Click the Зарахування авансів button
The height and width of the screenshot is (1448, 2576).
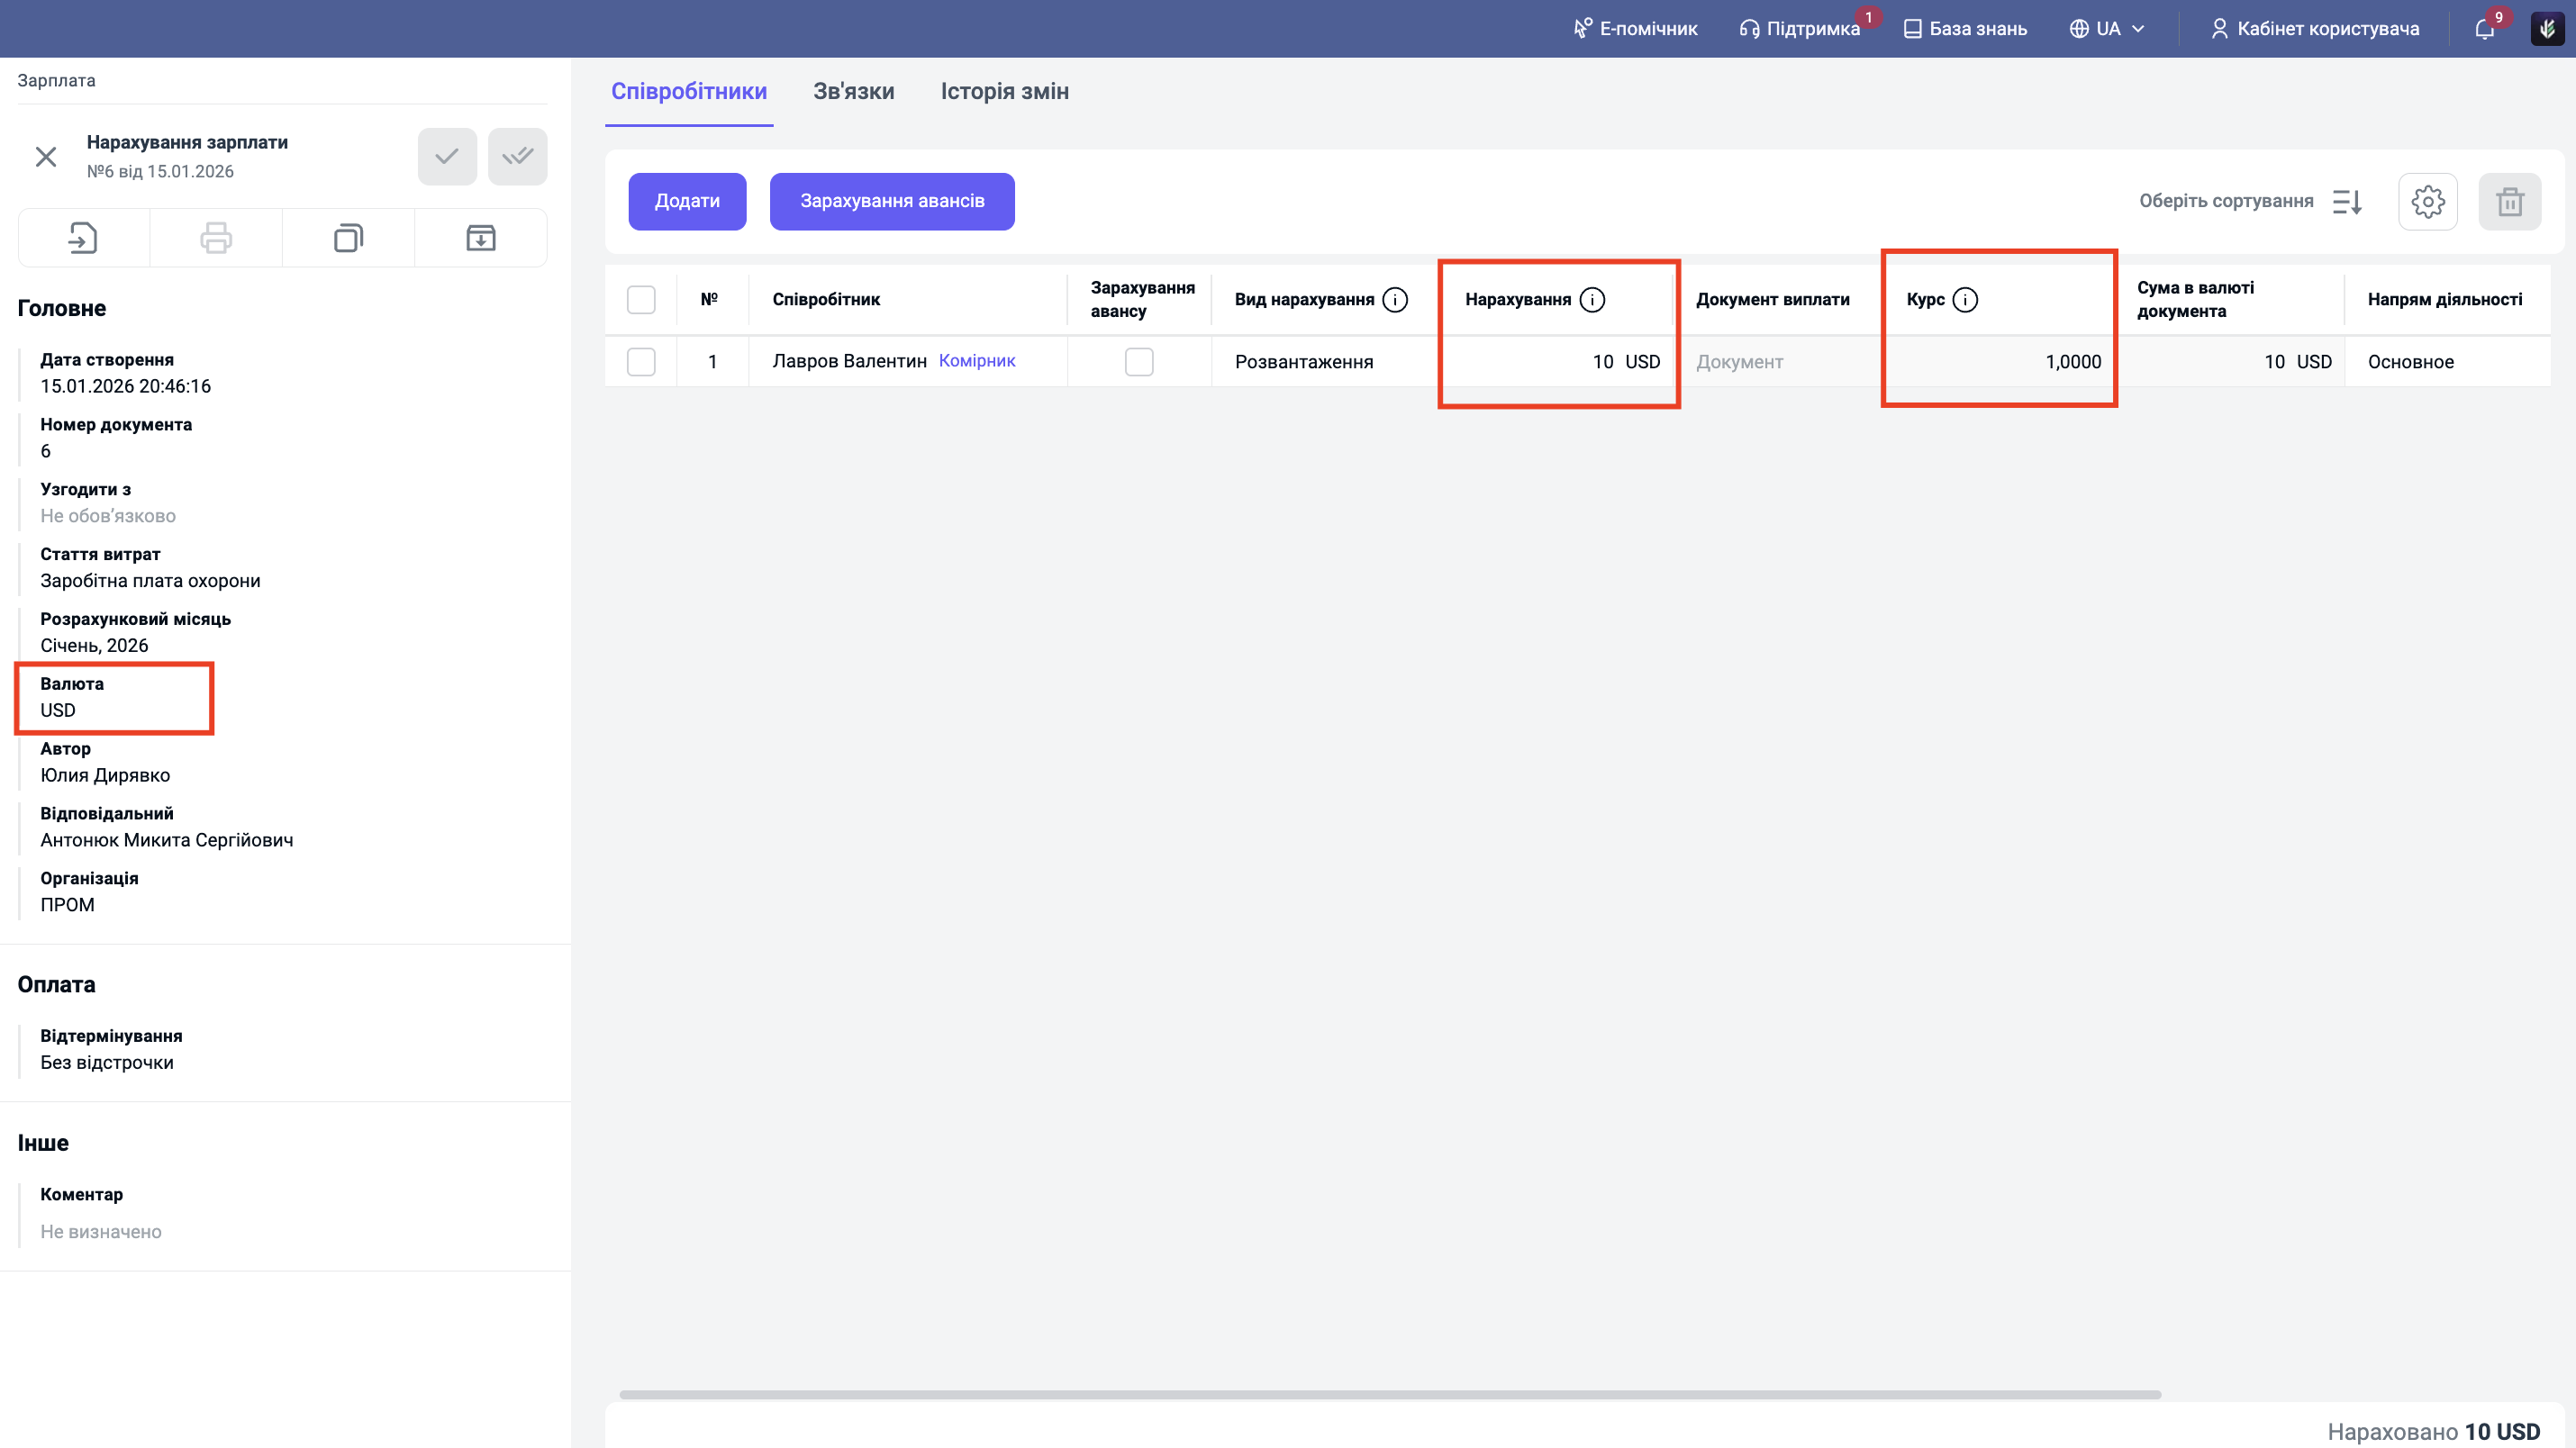click(892, 202)
